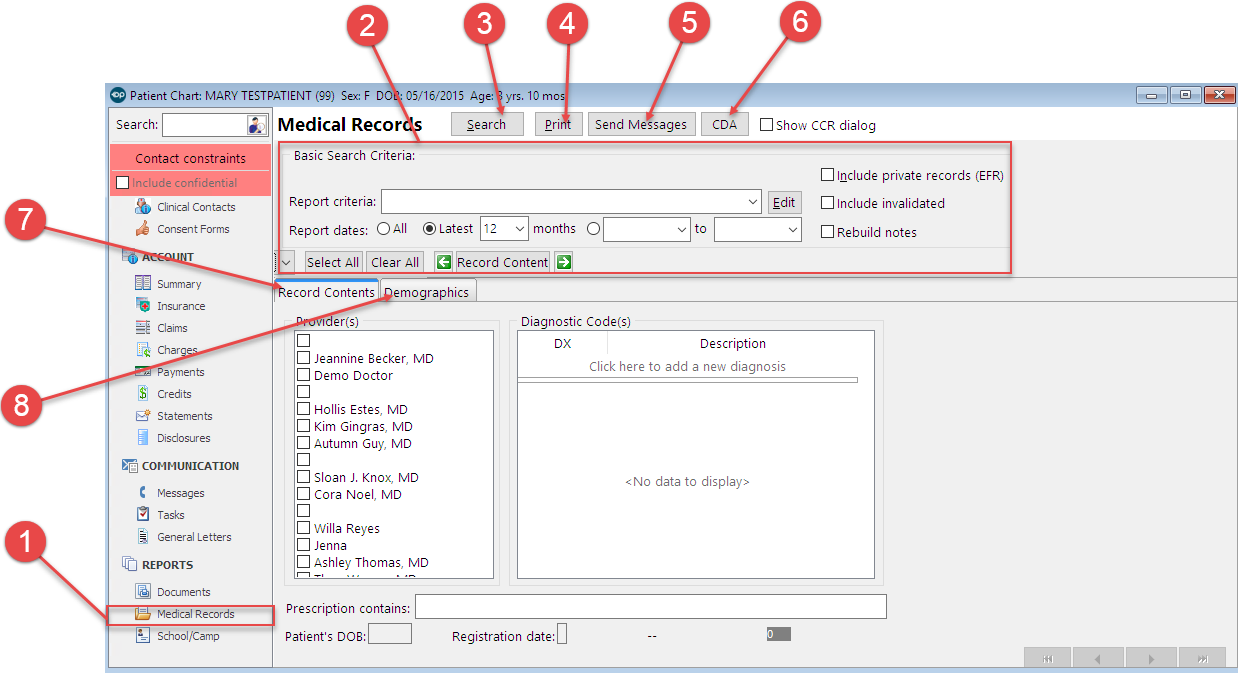Click the patient search icon beside Search box
This screenshot has width=1238, height=673.
click(256, 125)
